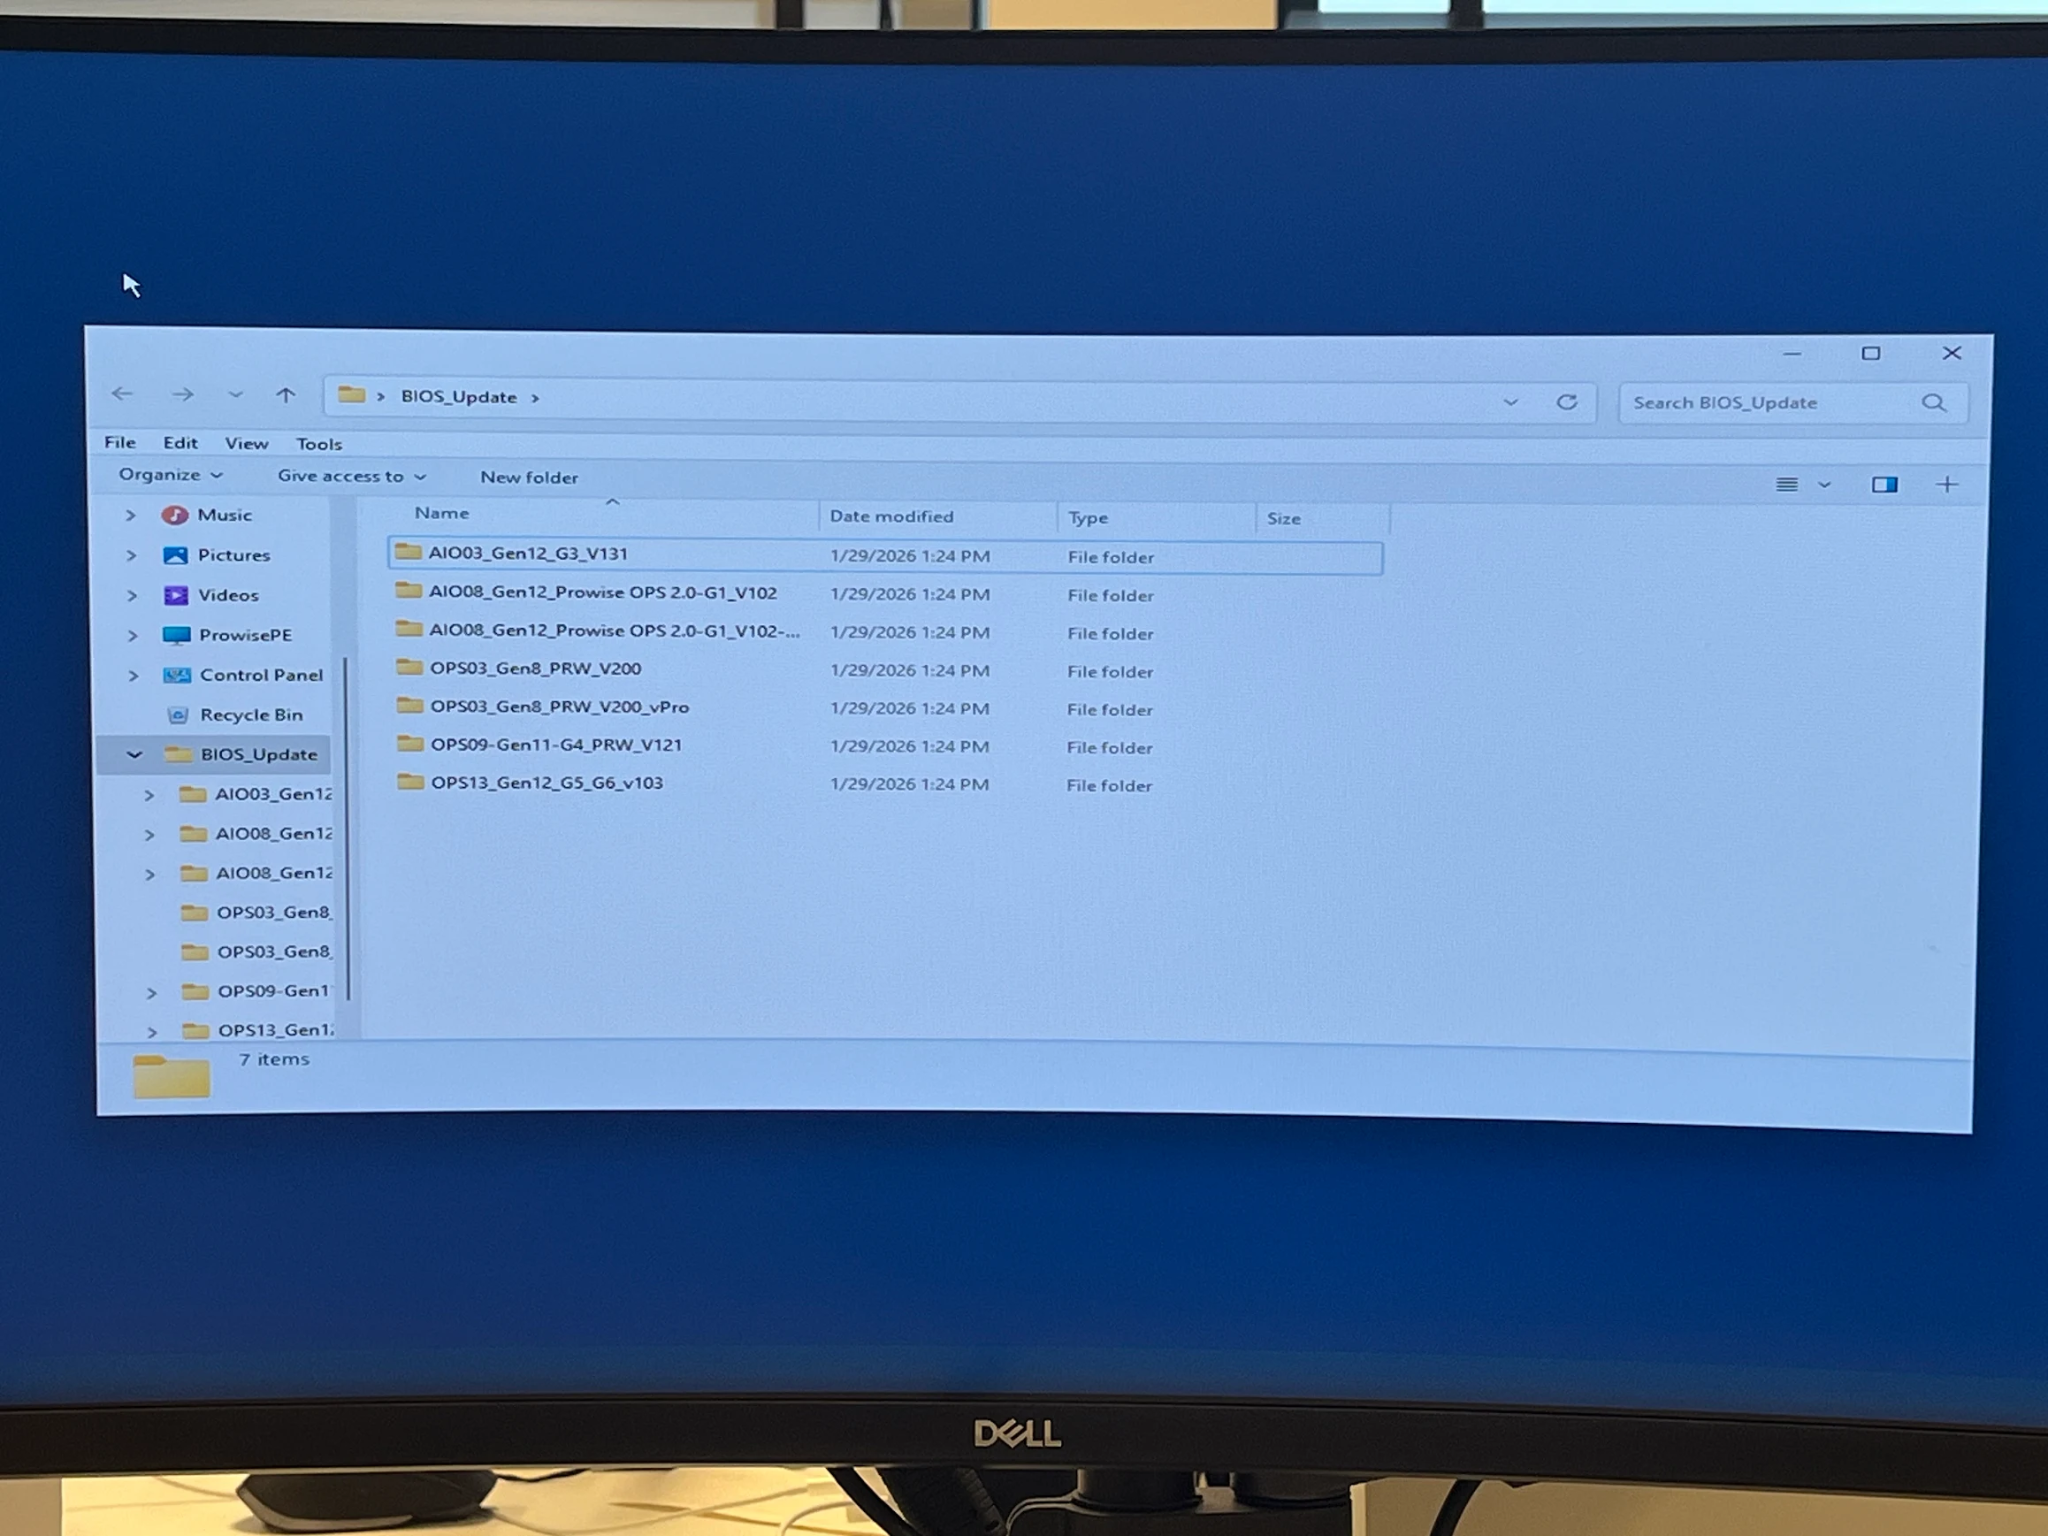
Task: Refresh the BIOS_Update folder view
Action: [1566, 402]
